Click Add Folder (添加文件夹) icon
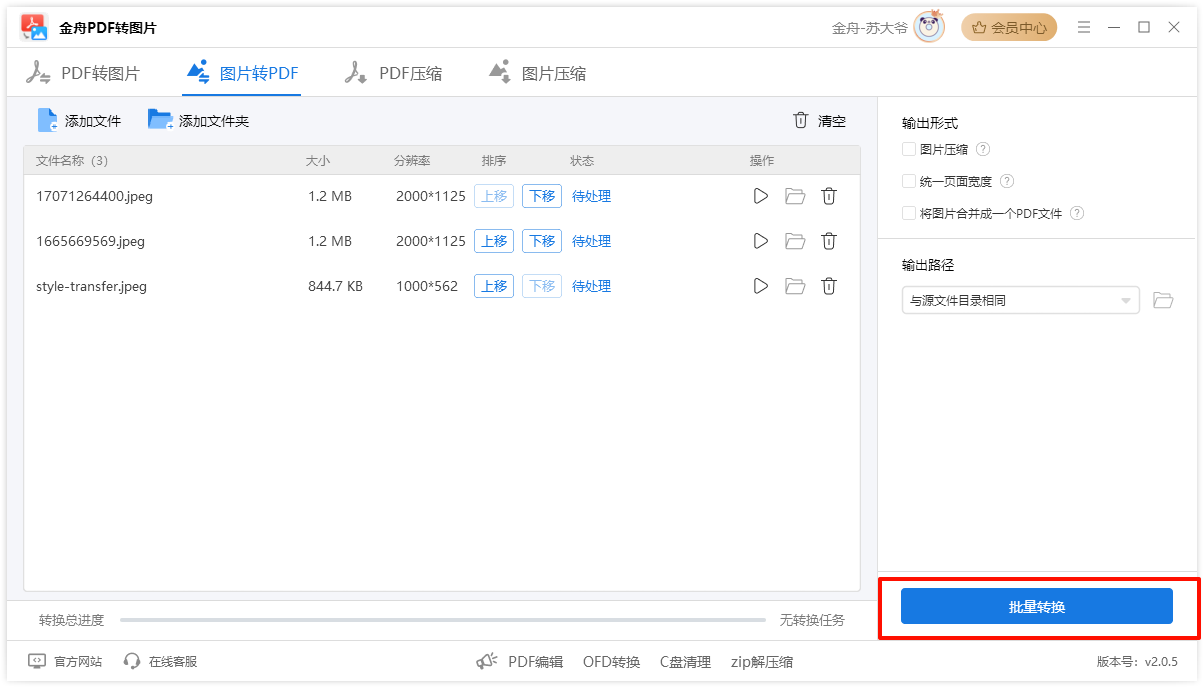 click(160, 121)
